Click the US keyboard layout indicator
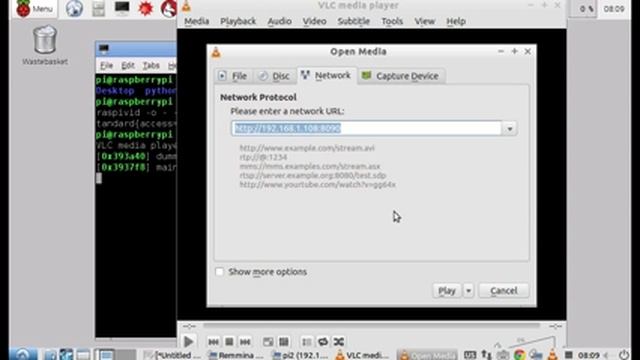 (470, 355)
